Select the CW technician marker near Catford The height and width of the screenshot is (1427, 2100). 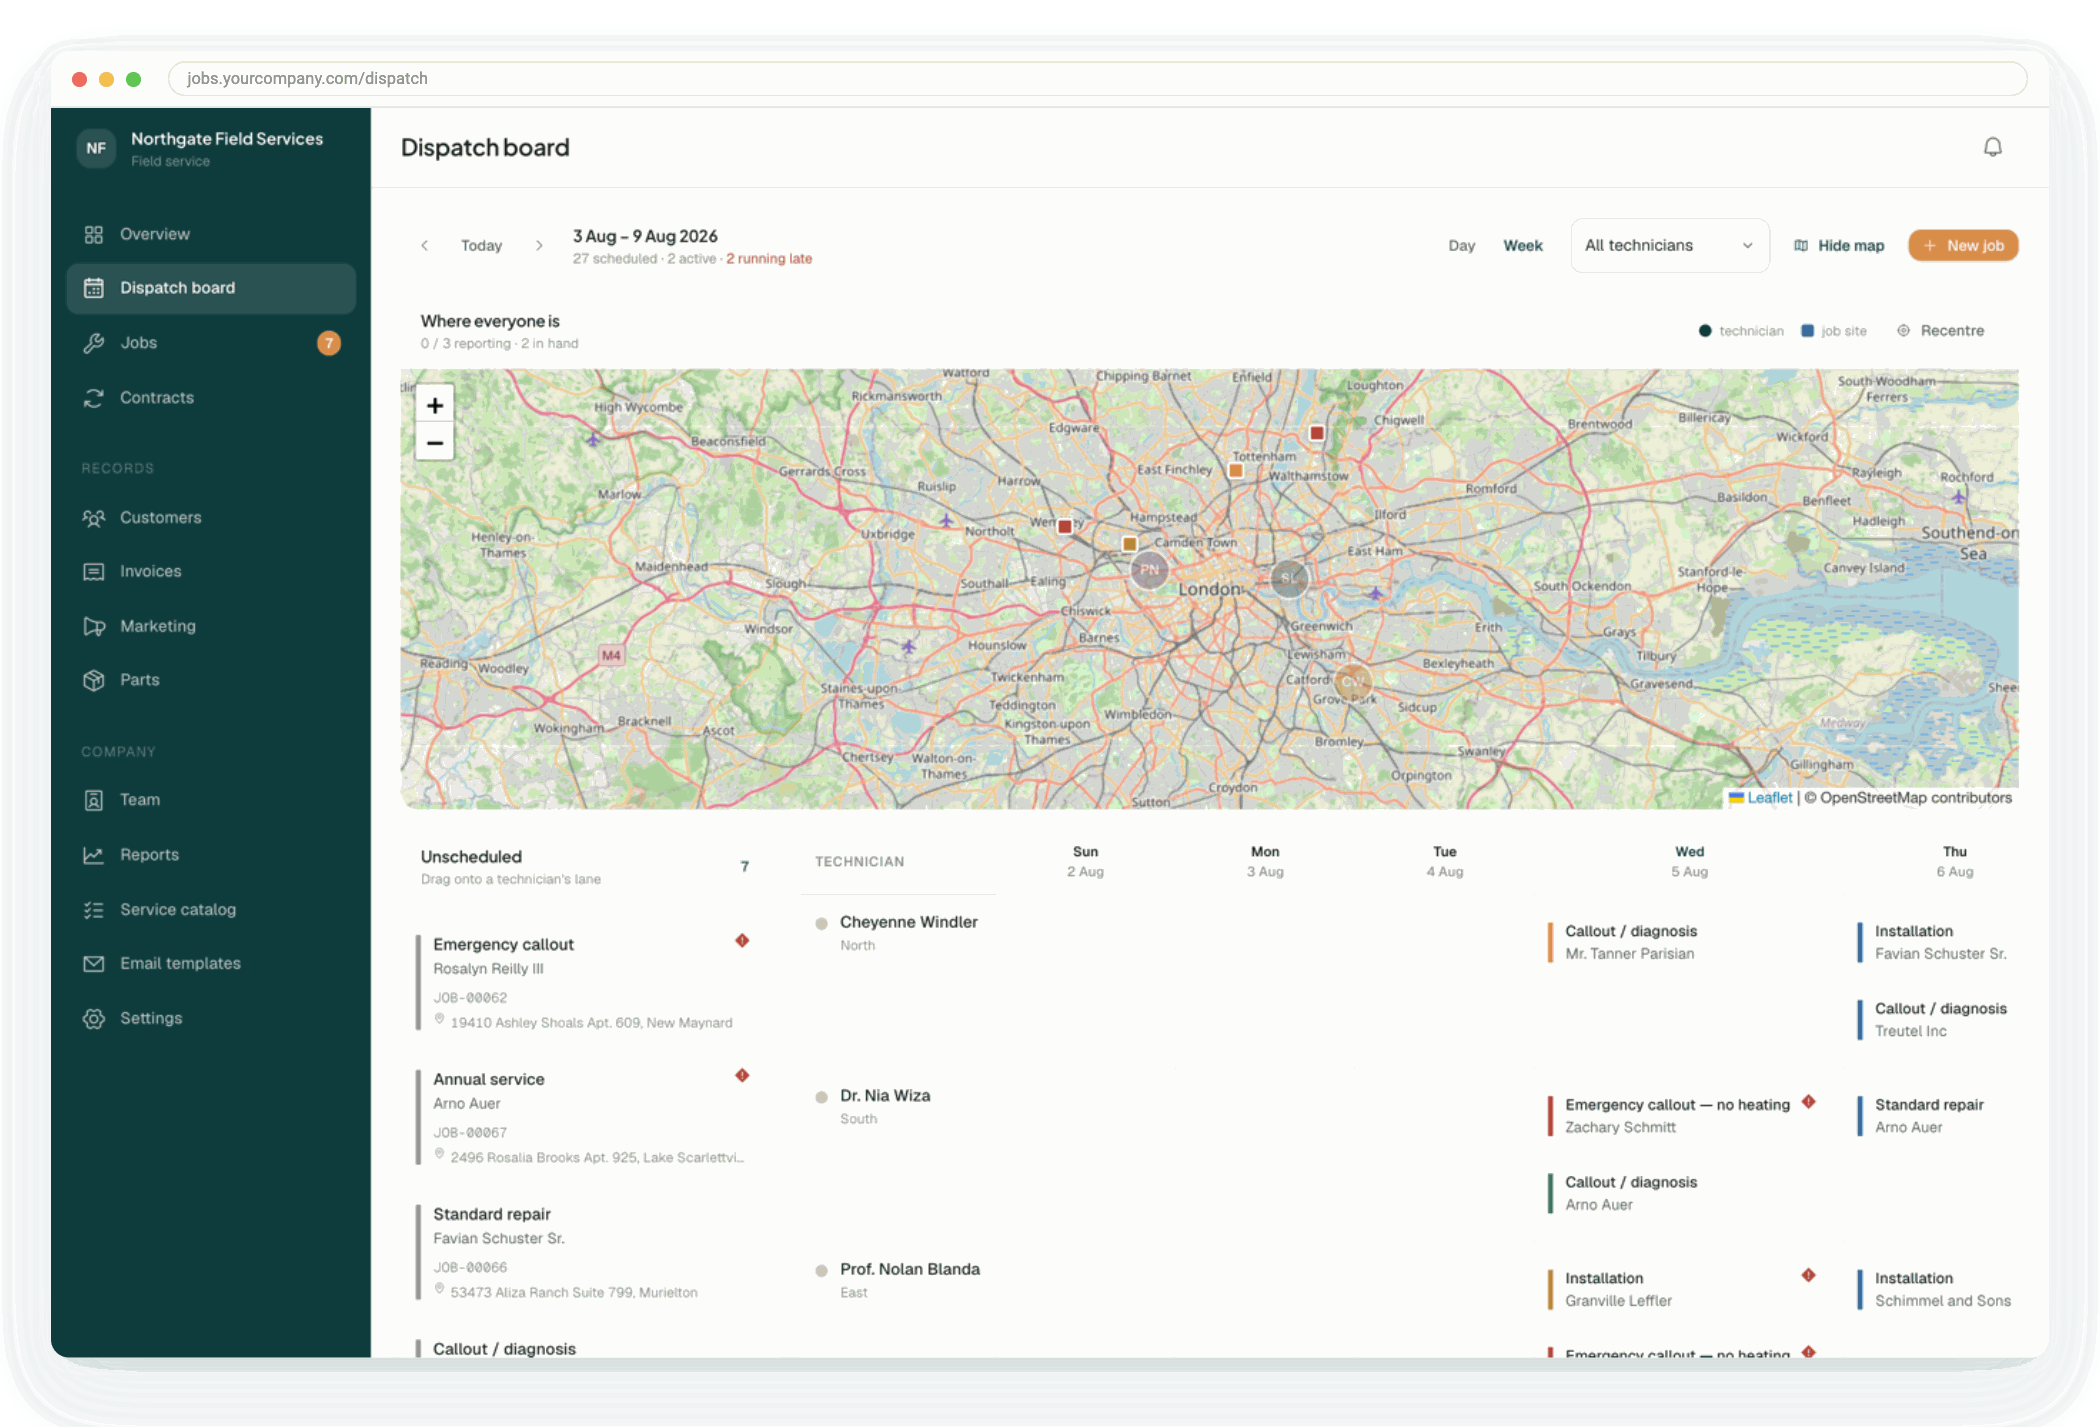point(1353,682)
